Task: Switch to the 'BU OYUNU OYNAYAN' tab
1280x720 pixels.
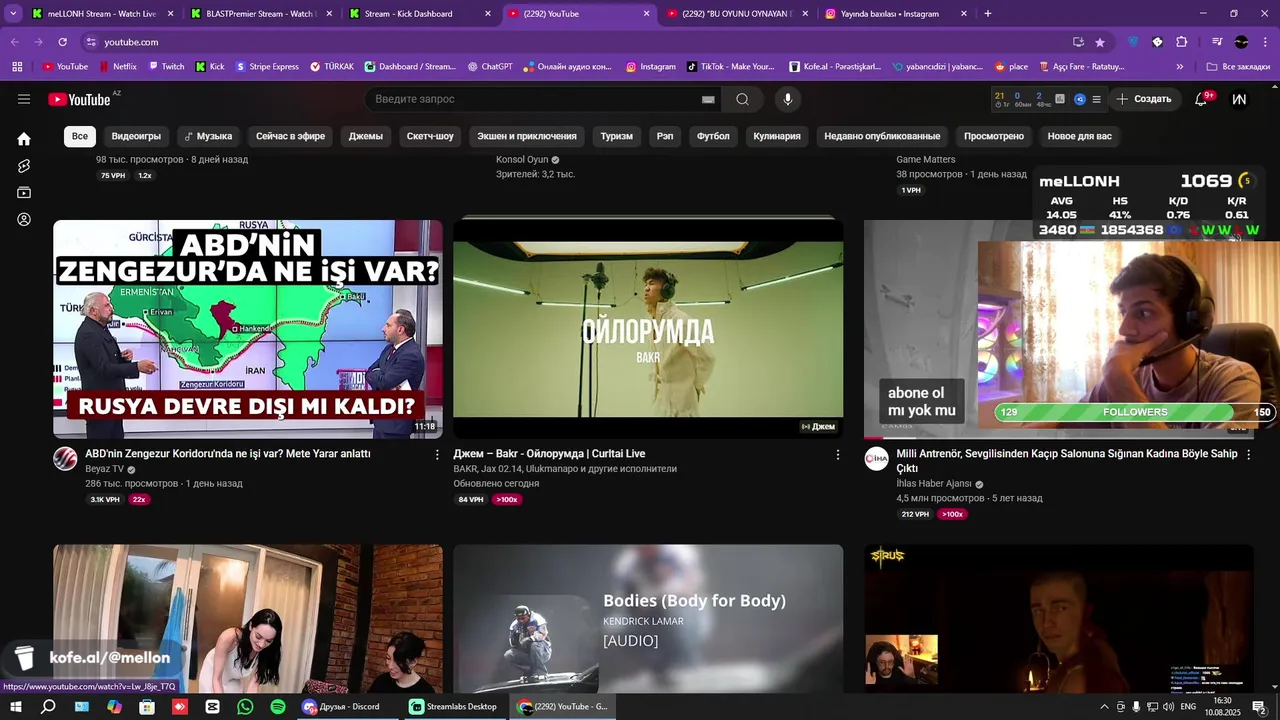Action: point(735,14)
